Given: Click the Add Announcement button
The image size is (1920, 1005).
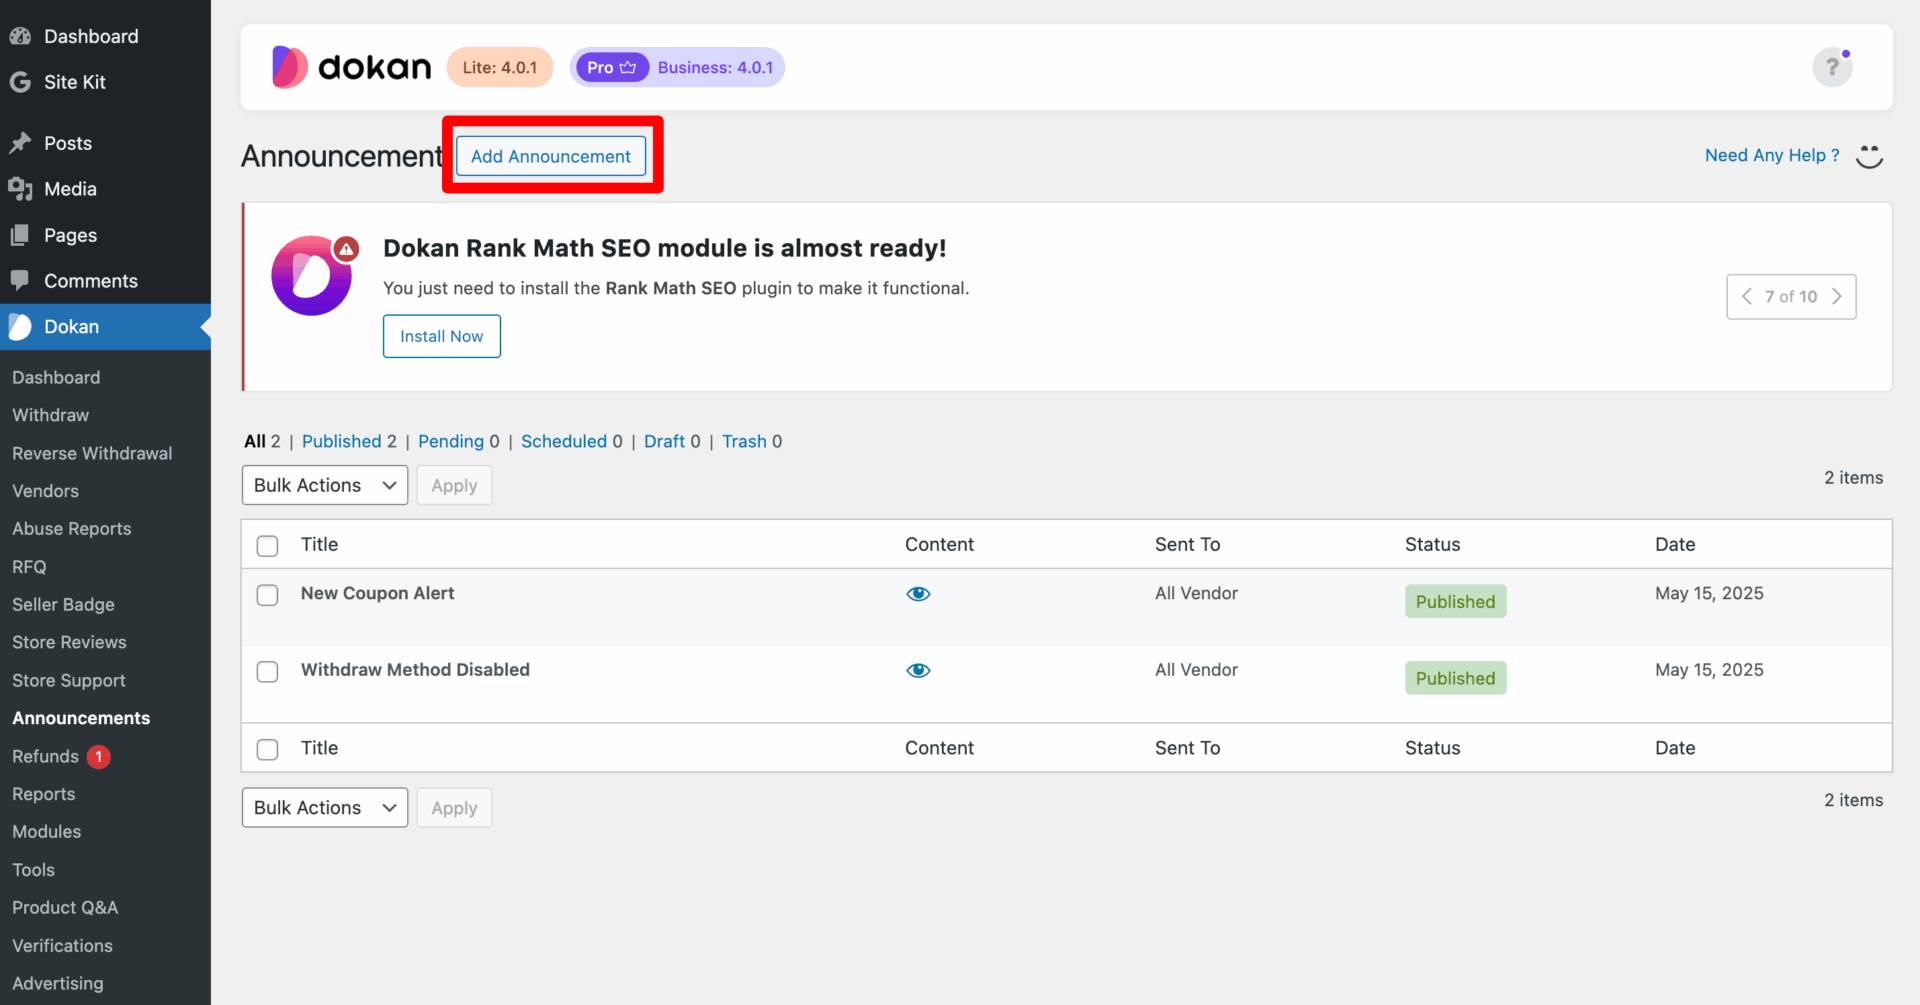Looking at the screenshot, I should 551,156.
